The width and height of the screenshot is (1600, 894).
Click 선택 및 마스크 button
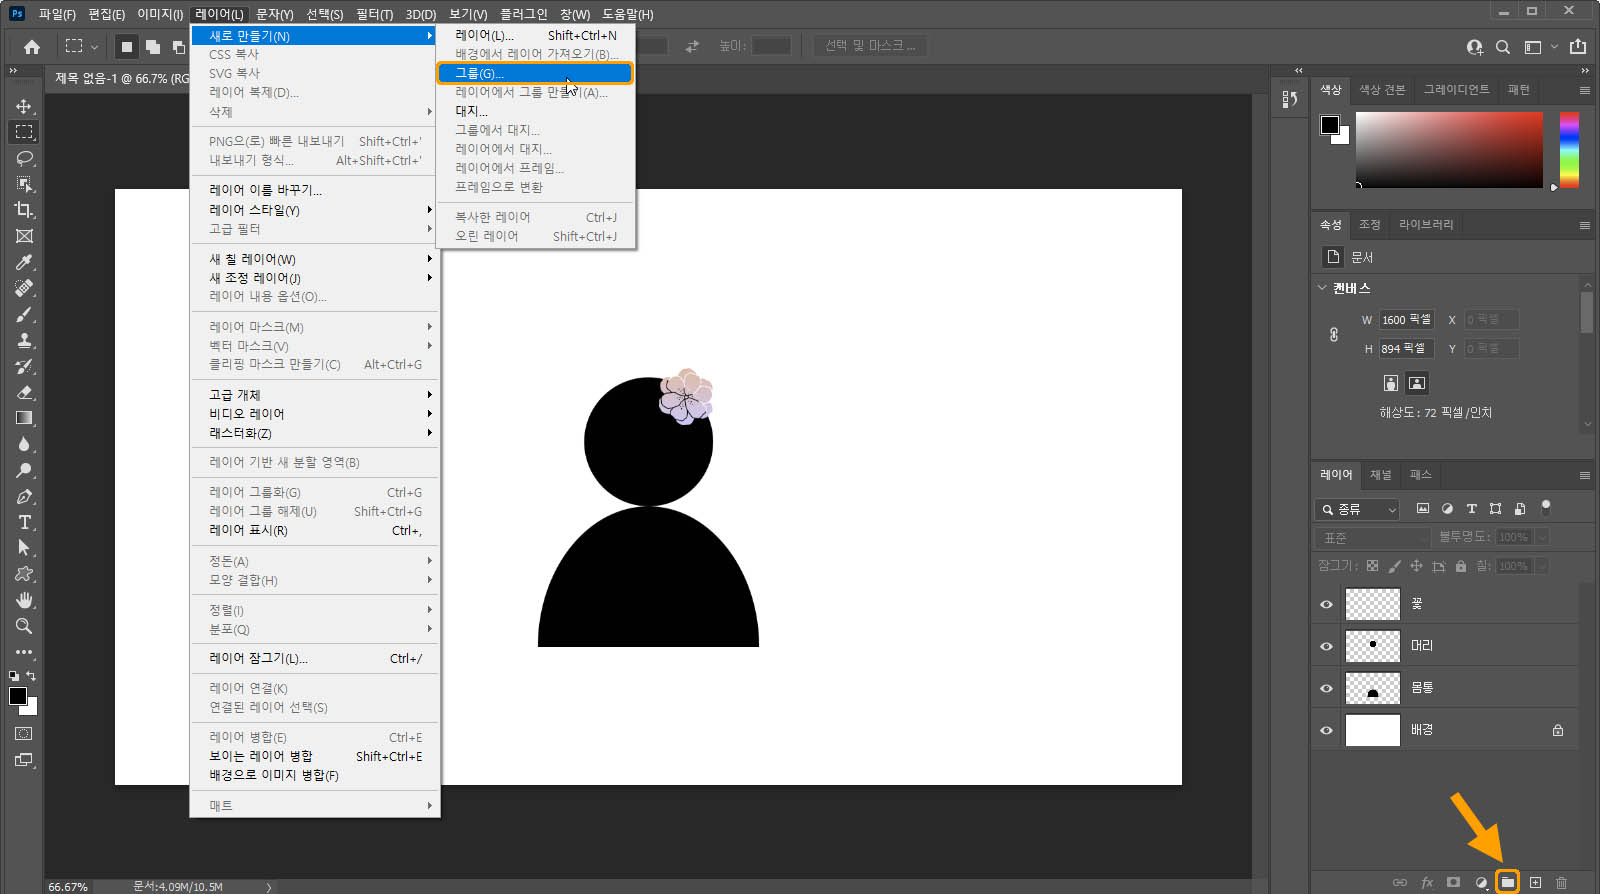tap(870, 46)
